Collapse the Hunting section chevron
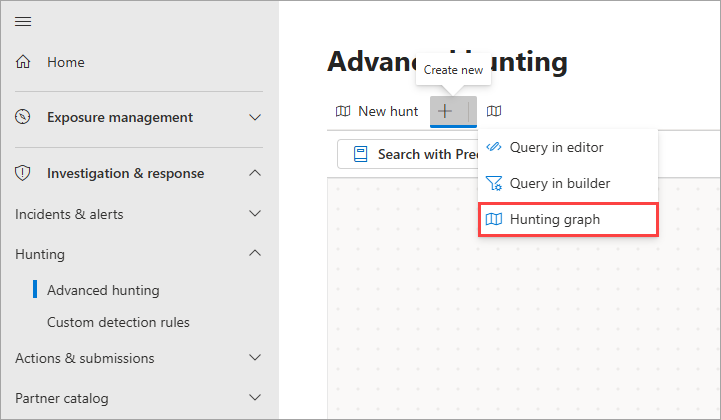This screenshot has width=721, height=420. pyautogui.click(x=255, y=254)
